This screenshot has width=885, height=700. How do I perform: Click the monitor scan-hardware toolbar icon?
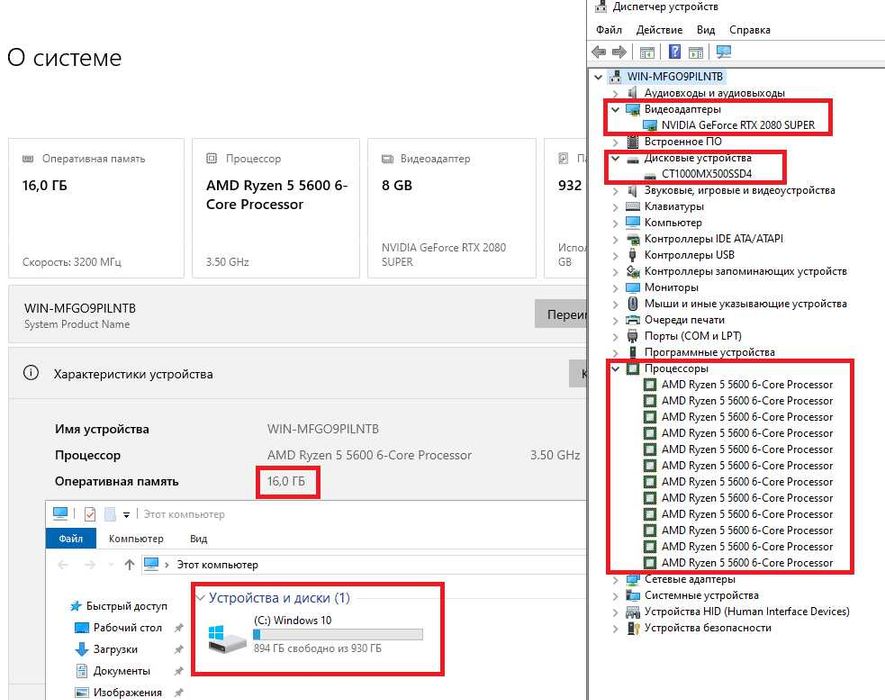pos(723,52)
